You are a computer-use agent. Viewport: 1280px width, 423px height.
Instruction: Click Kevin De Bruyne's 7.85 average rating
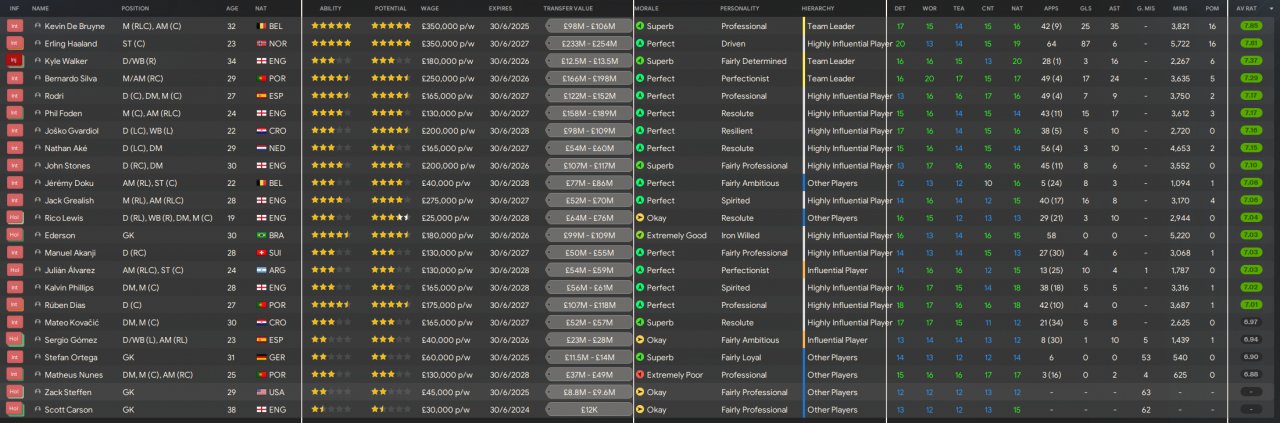pyautogui.click(x=1250, y=25)
